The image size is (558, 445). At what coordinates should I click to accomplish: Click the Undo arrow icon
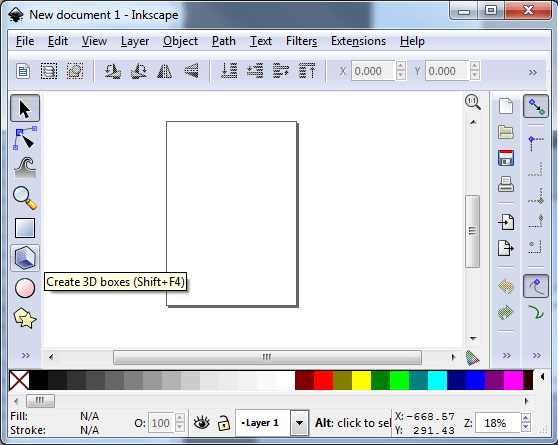[506, 286]
